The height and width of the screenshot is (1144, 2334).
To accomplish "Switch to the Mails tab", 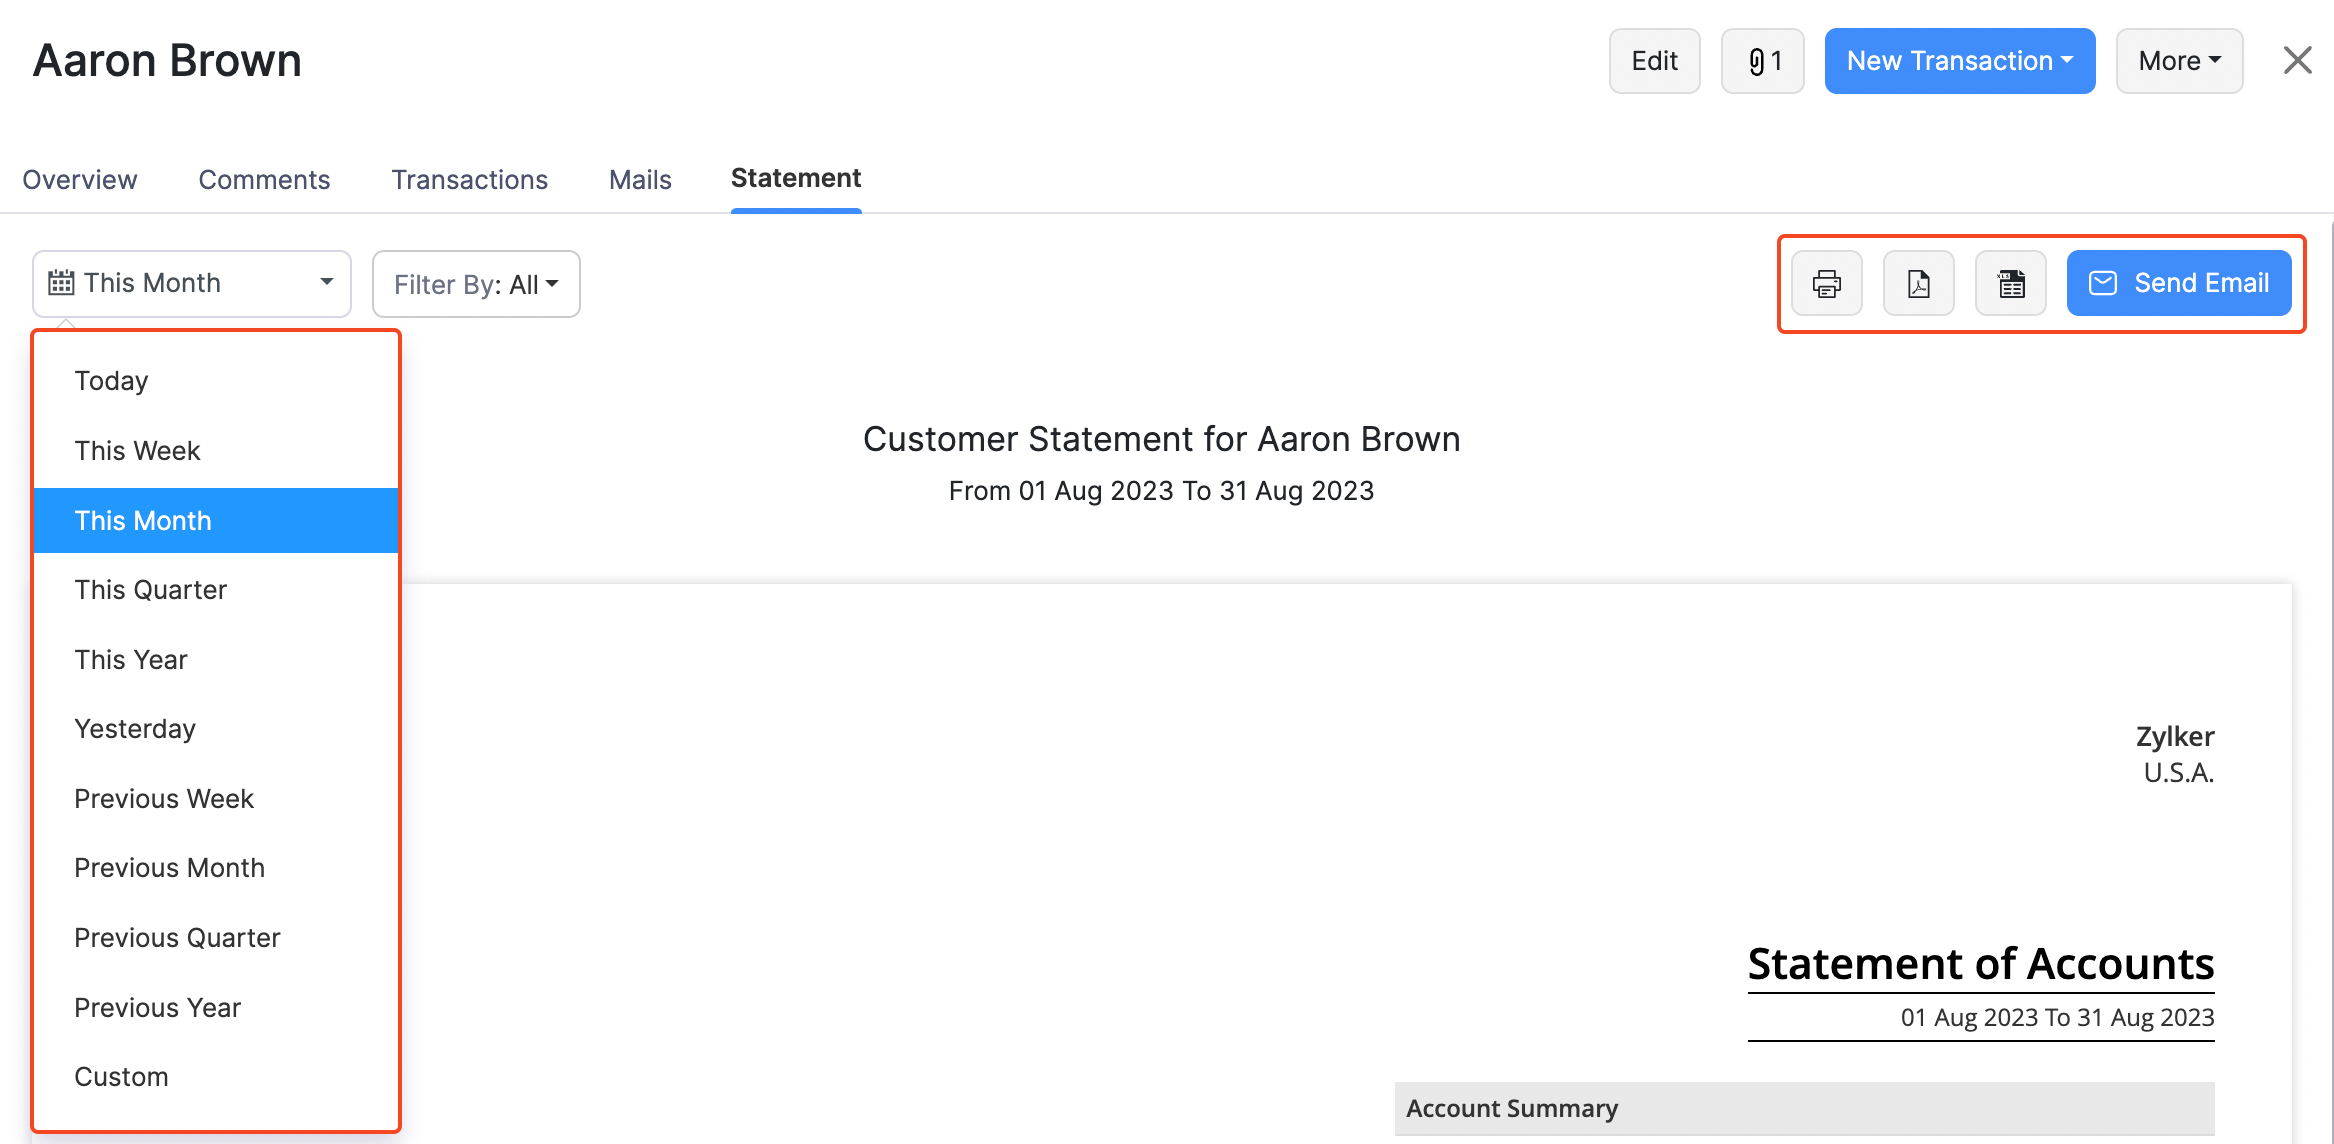I will [x=639, y=179].
